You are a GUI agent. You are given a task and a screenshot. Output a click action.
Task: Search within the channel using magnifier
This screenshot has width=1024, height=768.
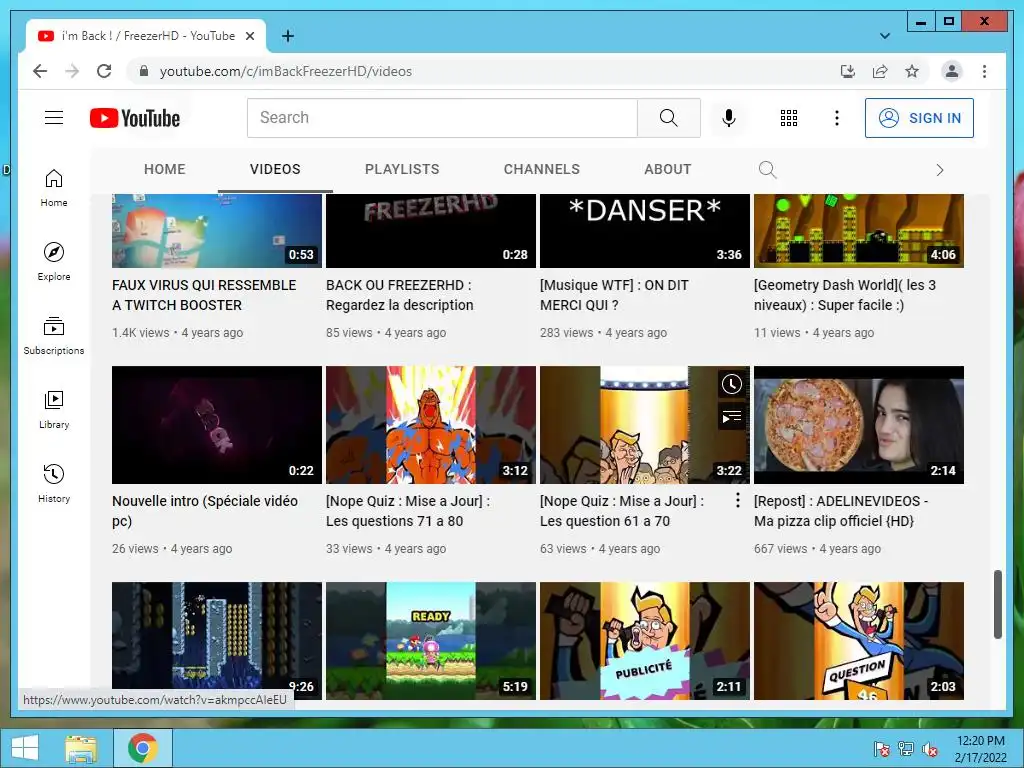tap(767, 170)
